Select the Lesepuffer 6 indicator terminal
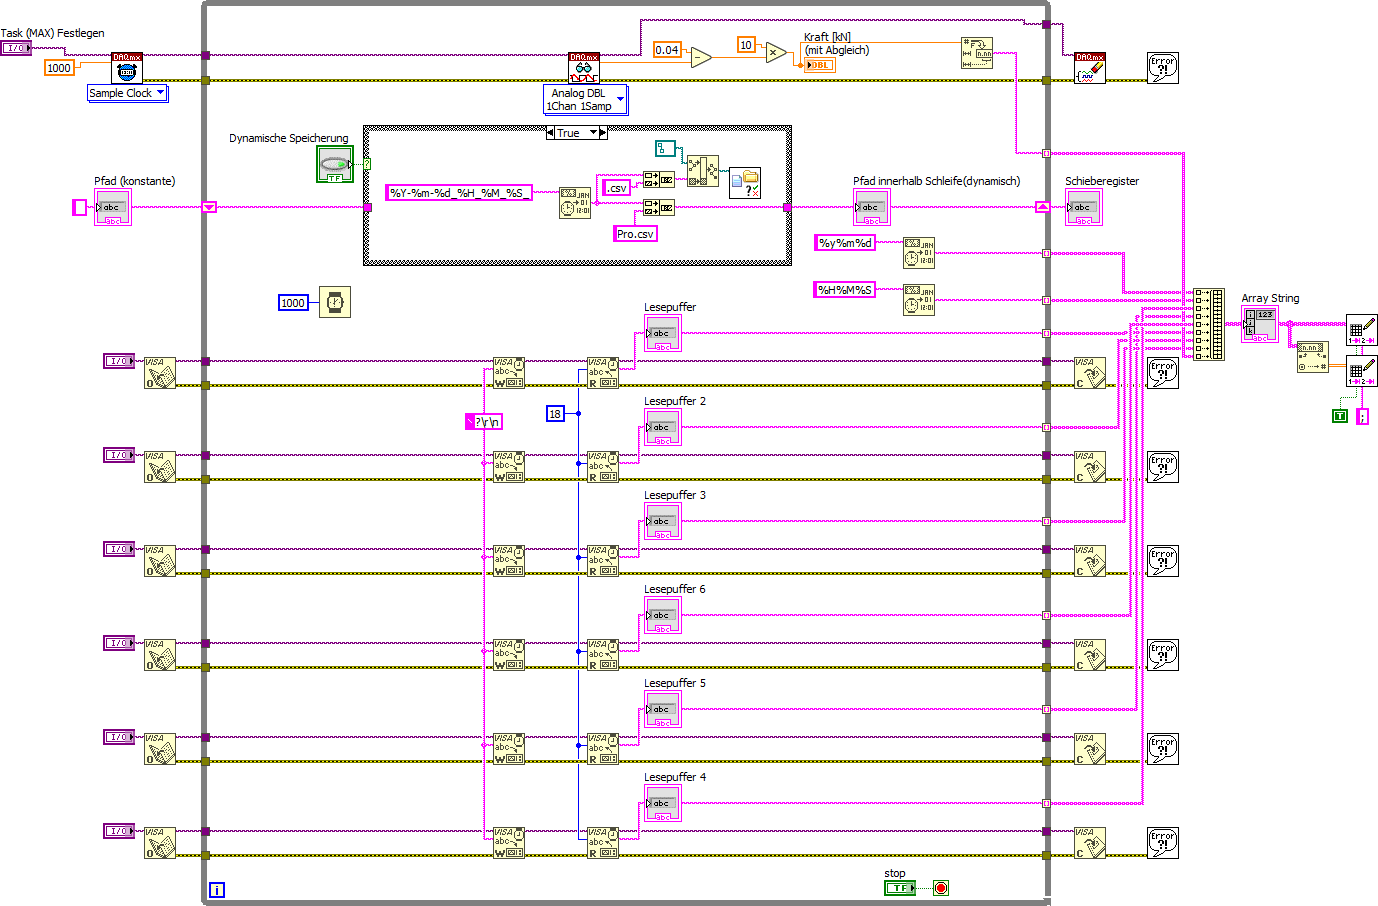The width and height of the screenshot is (1378, 906). (662, 615)
